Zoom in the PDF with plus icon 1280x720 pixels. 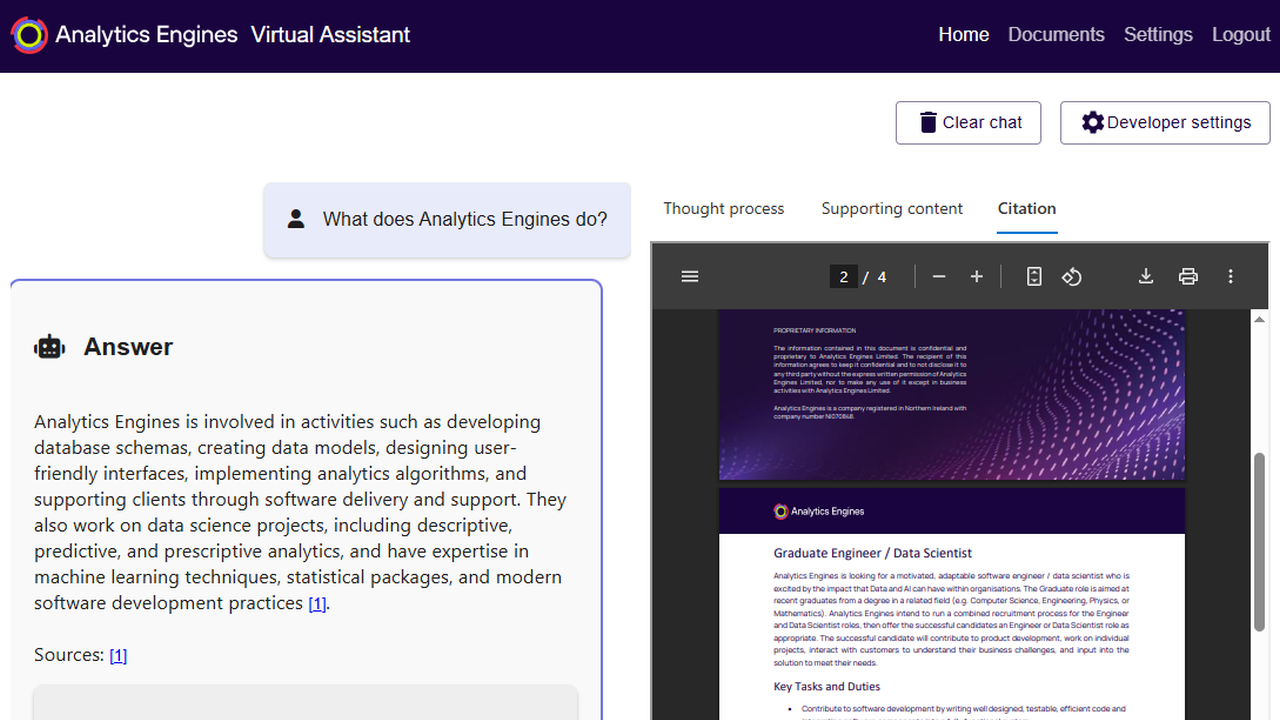coord(977,277)
